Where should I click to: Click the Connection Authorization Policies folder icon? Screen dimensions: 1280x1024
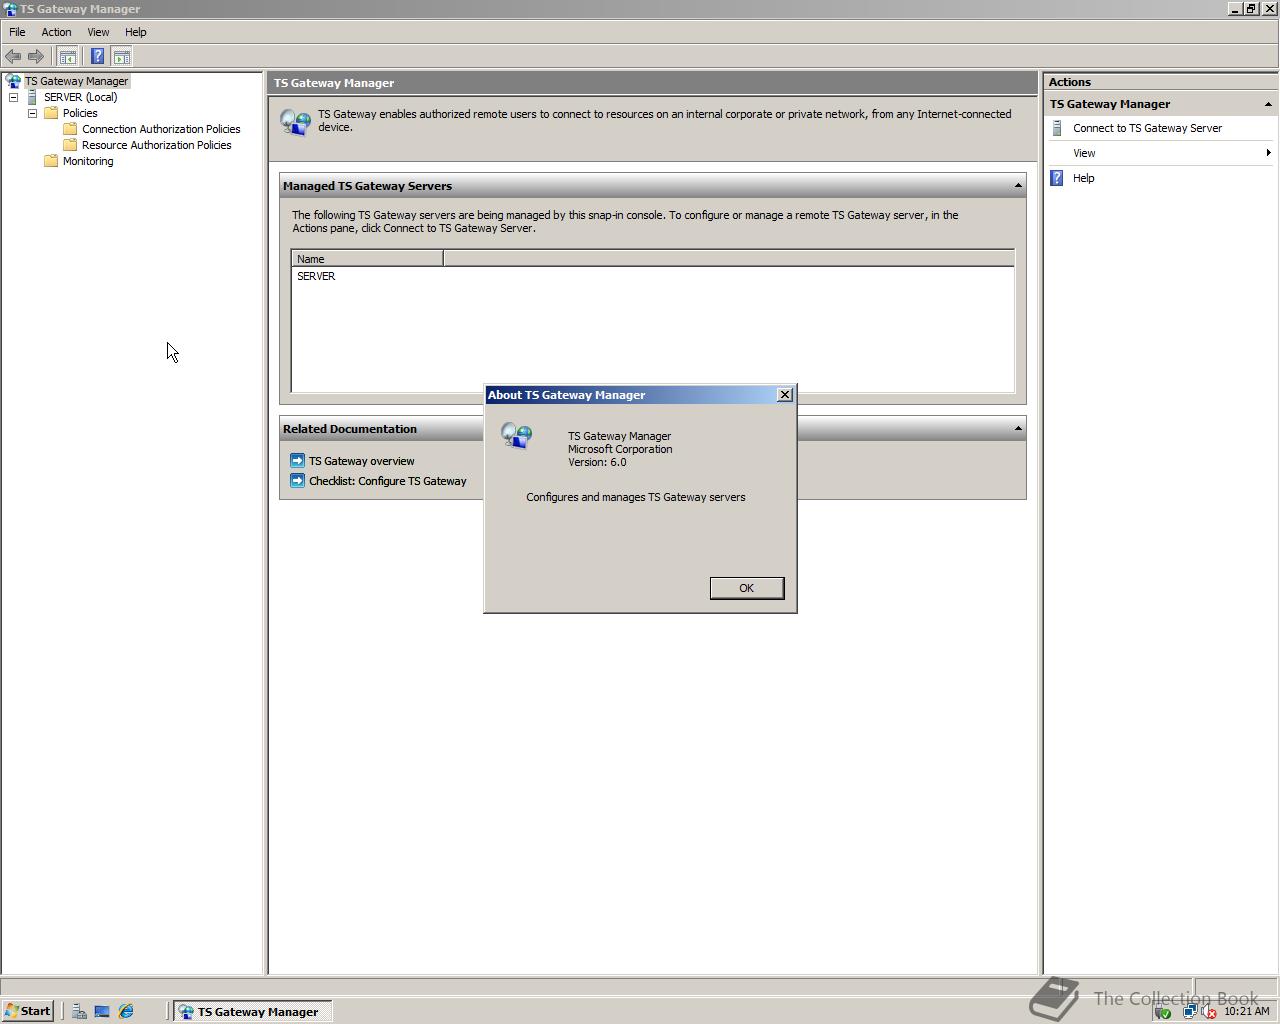click(x=70, y=129)
